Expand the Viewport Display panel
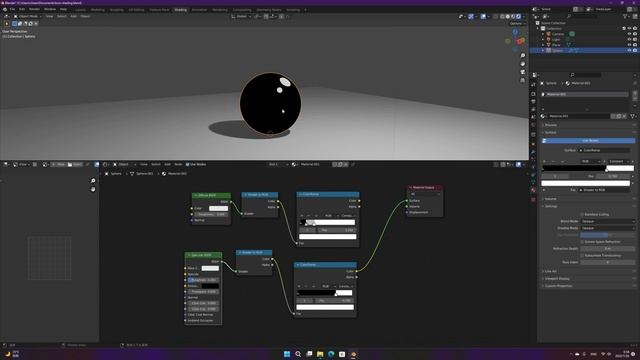This screenshot has height=360, width=640. coord(557,278)
